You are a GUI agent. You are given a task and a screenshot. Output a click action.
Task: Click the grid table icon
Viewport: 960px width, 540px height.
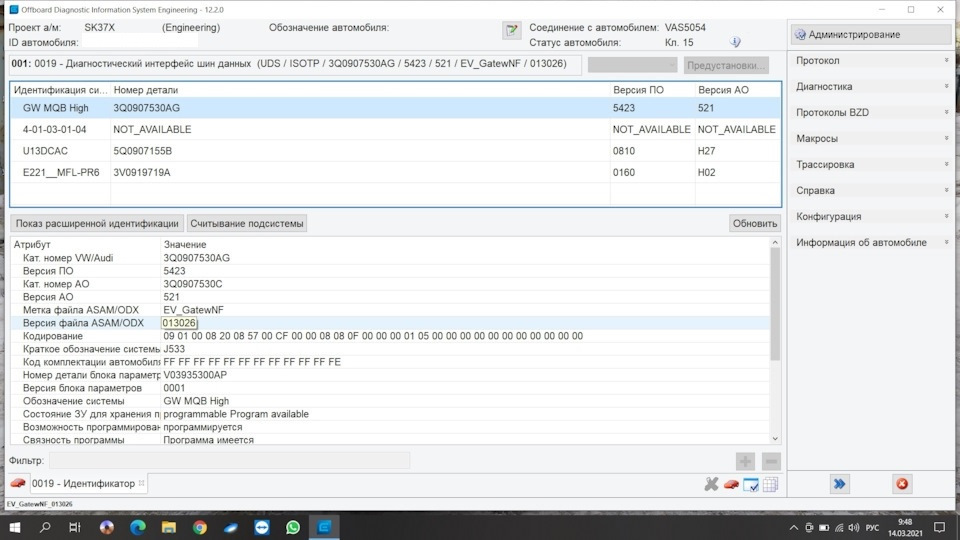pyautogui.click(x=770, y=484)
